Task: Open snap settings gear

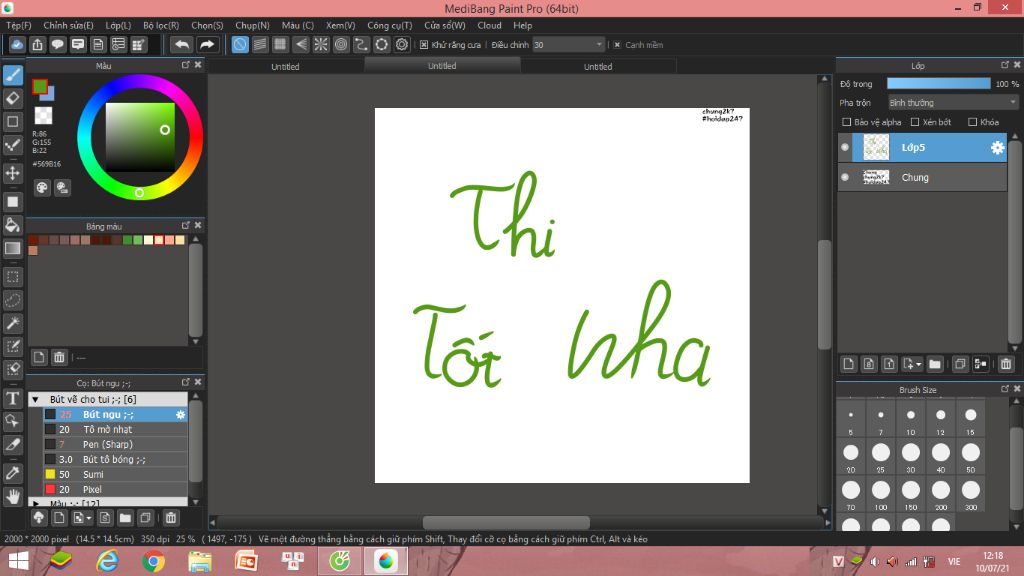Action: click(x=402, y=44)
